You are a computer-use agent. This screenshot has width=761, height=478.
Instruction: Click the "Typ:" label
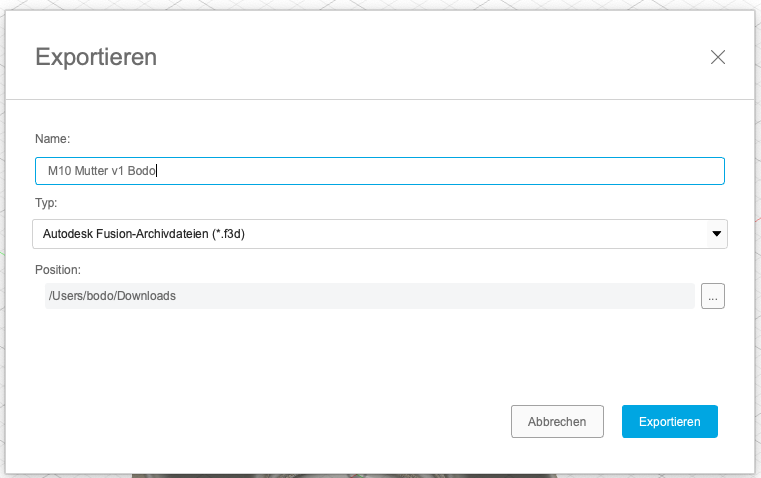(46, 202)
